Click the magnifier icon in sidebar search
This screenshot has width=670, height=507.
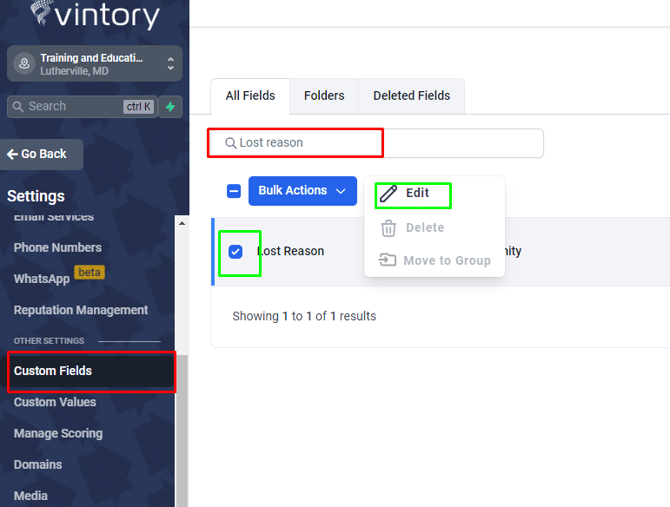17,106
